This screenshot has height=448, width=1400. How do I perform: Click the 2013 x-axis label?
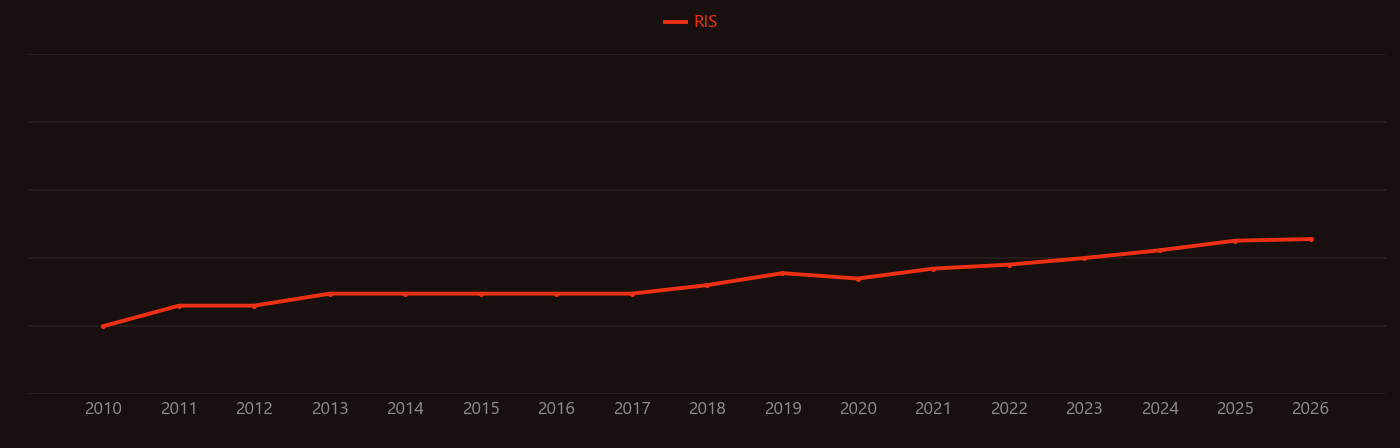[x=330, y=409]
